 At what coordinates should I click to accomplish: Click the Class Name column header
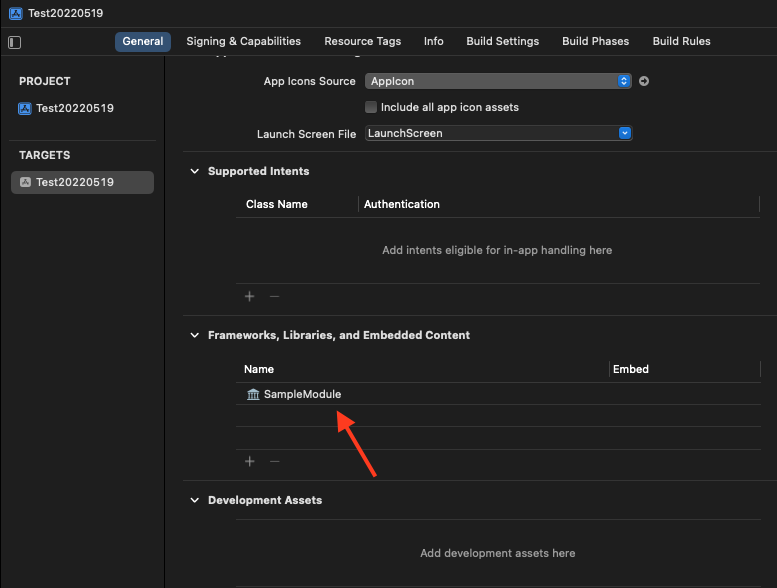pos(277,205)
